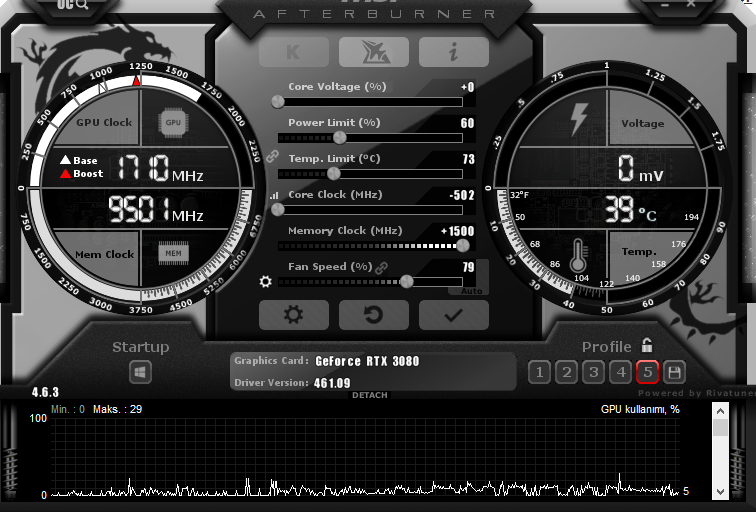756x517 pixels.
Task: Click the Temp. Limit slider handle
Action: (334, 174)
